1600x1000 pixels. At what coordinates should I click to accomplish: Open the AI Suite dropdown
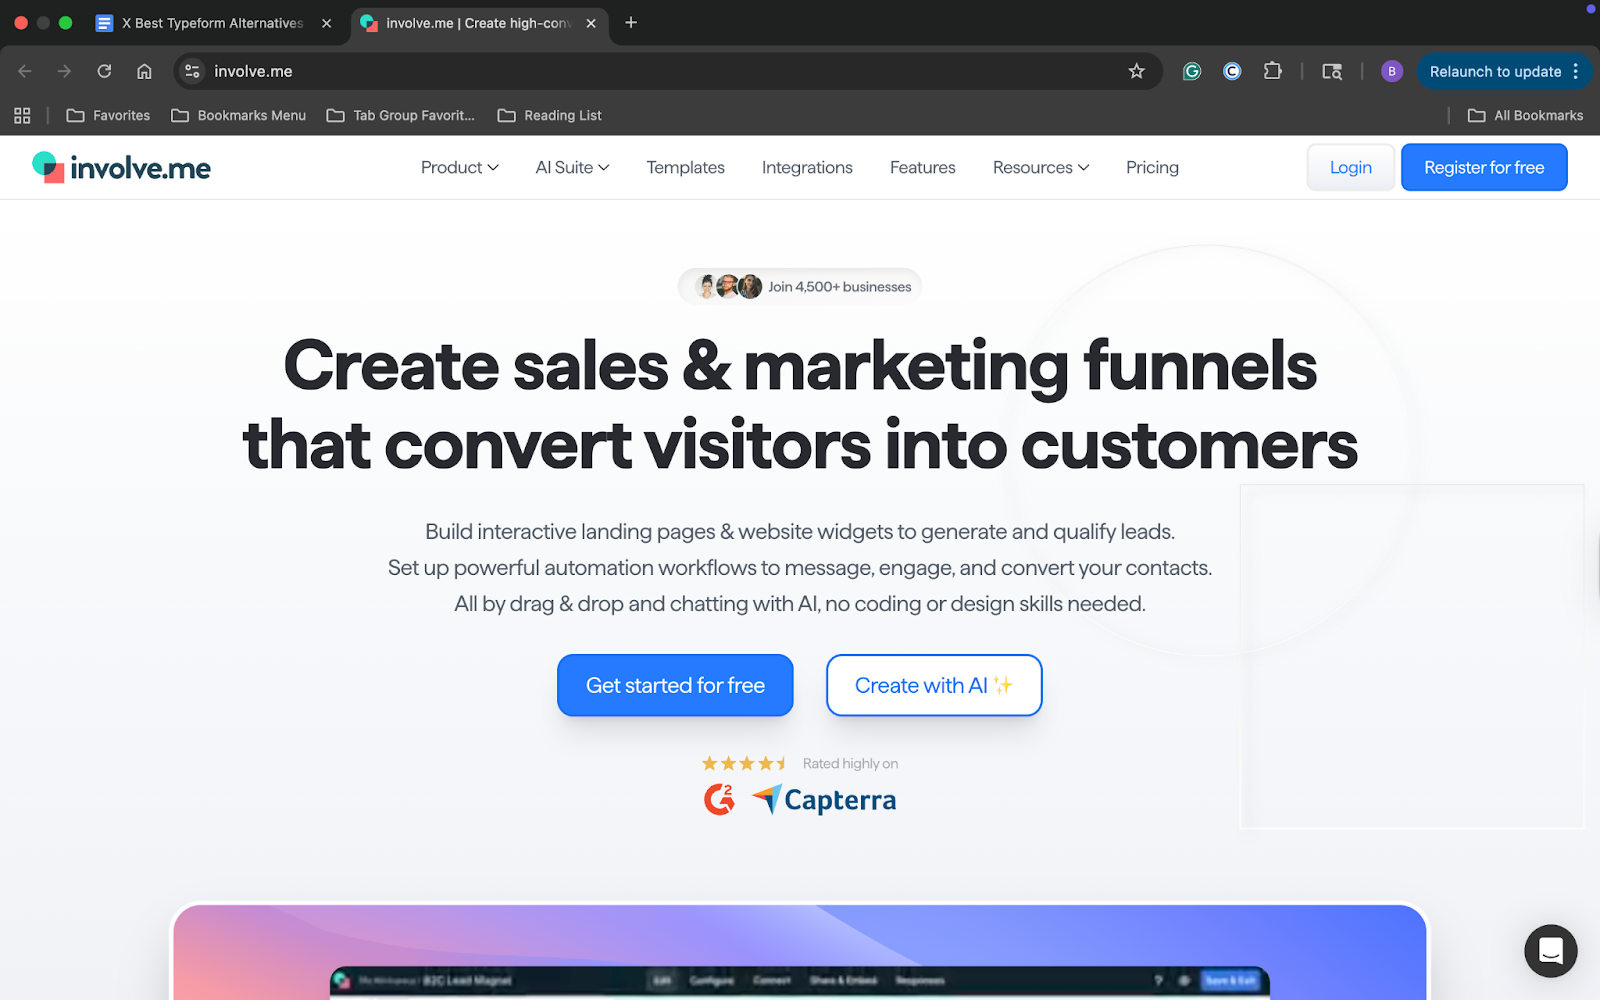(571, 167)
